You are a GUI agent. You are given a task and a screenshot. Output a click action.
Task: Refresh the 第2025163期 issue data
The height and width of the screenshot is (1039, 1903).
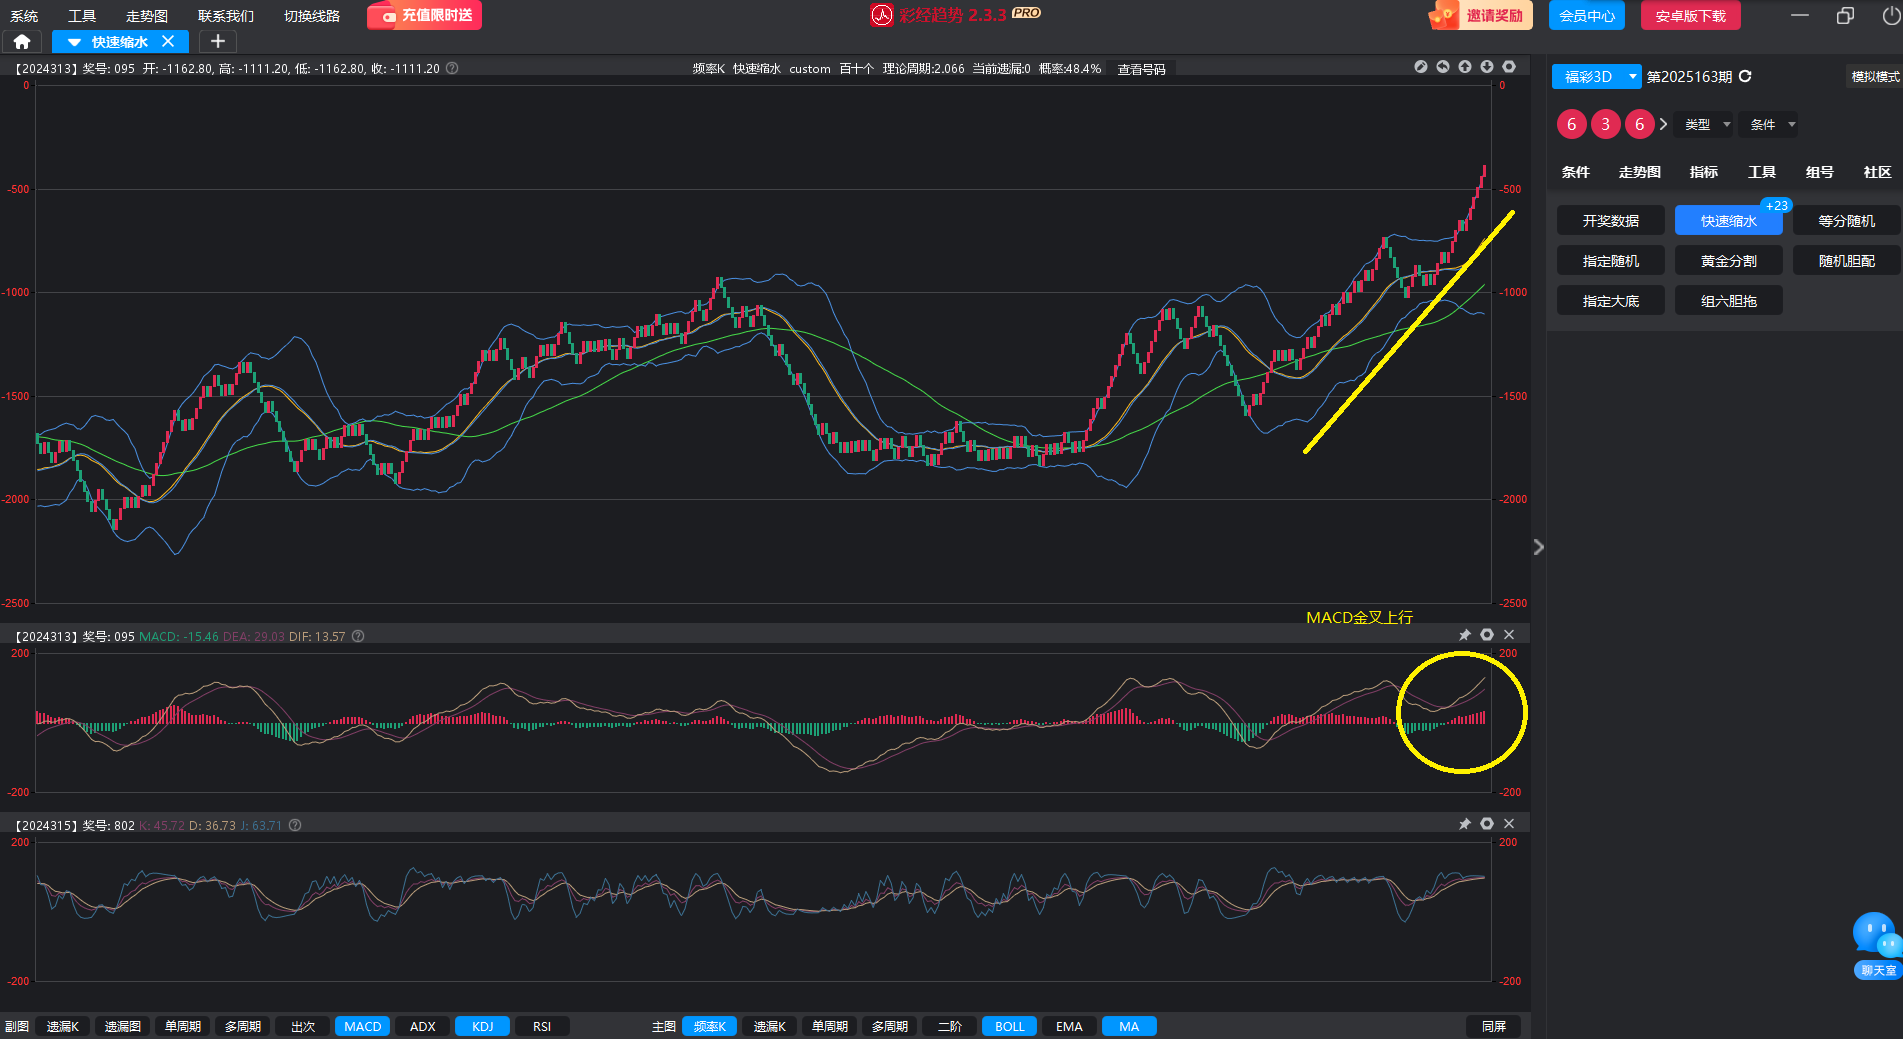(1745, 76)
